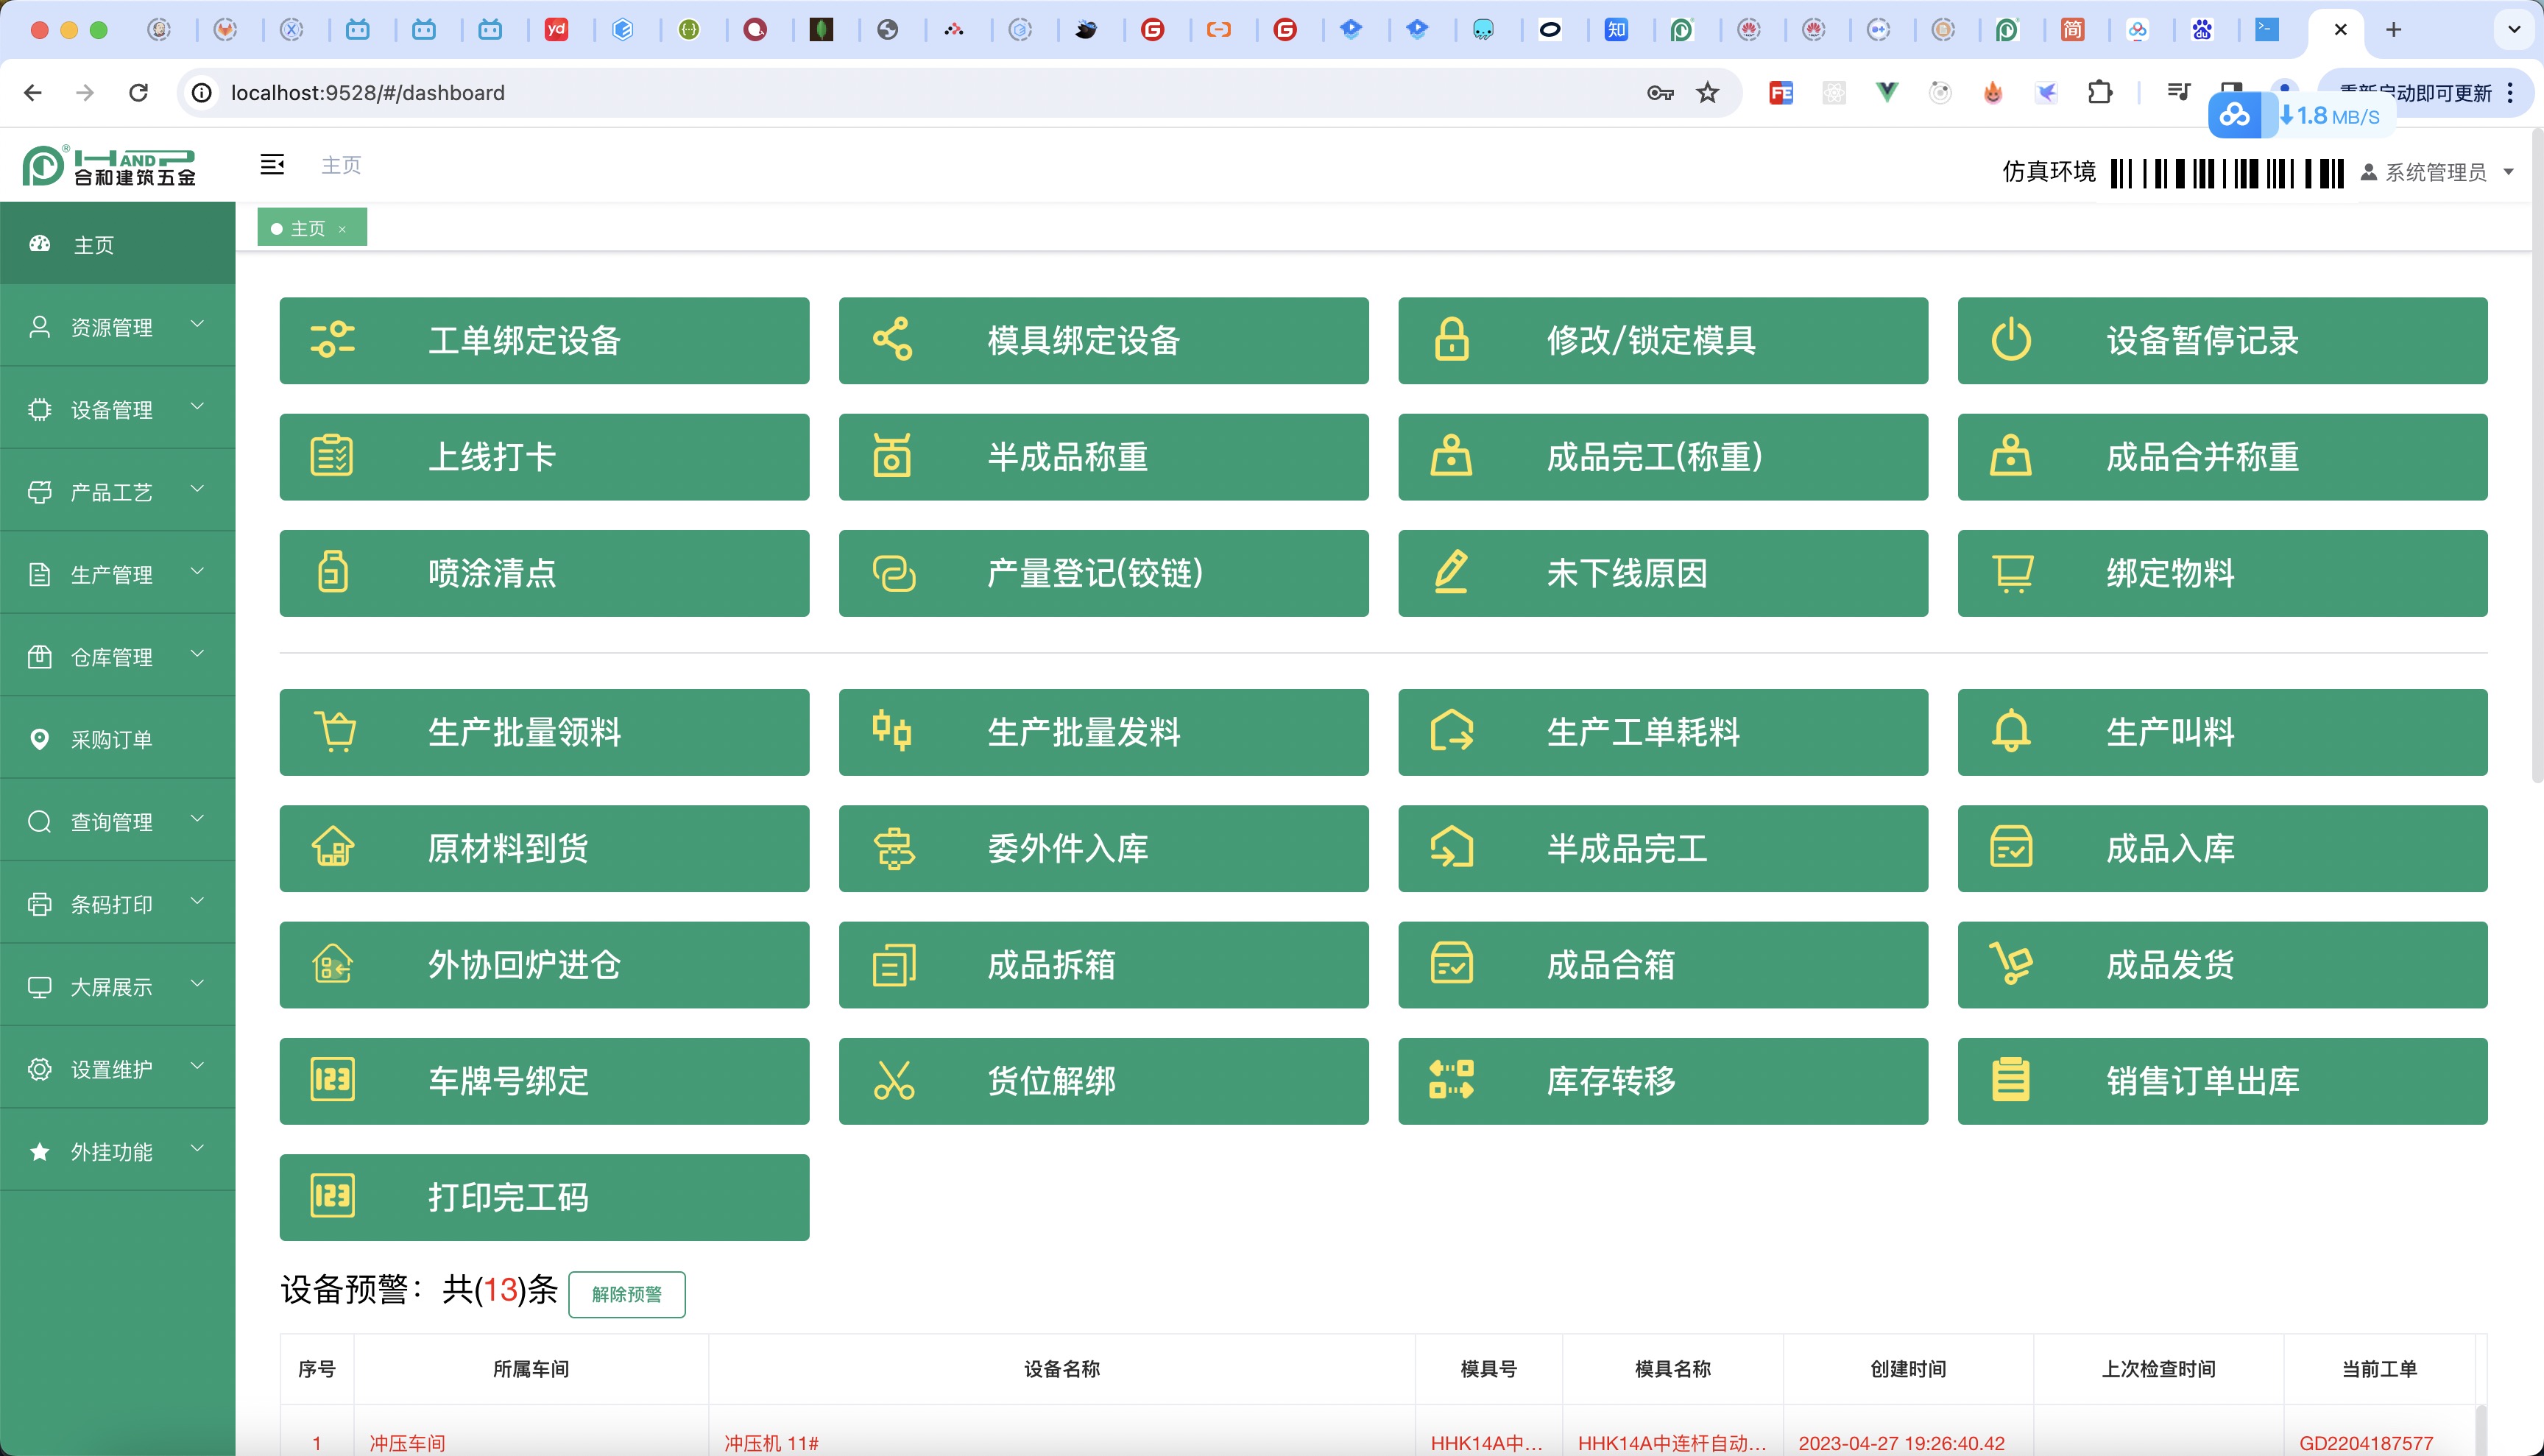
Task: Click the list icon on 销售订单出库
Action: click(x=2010, y=1080)
